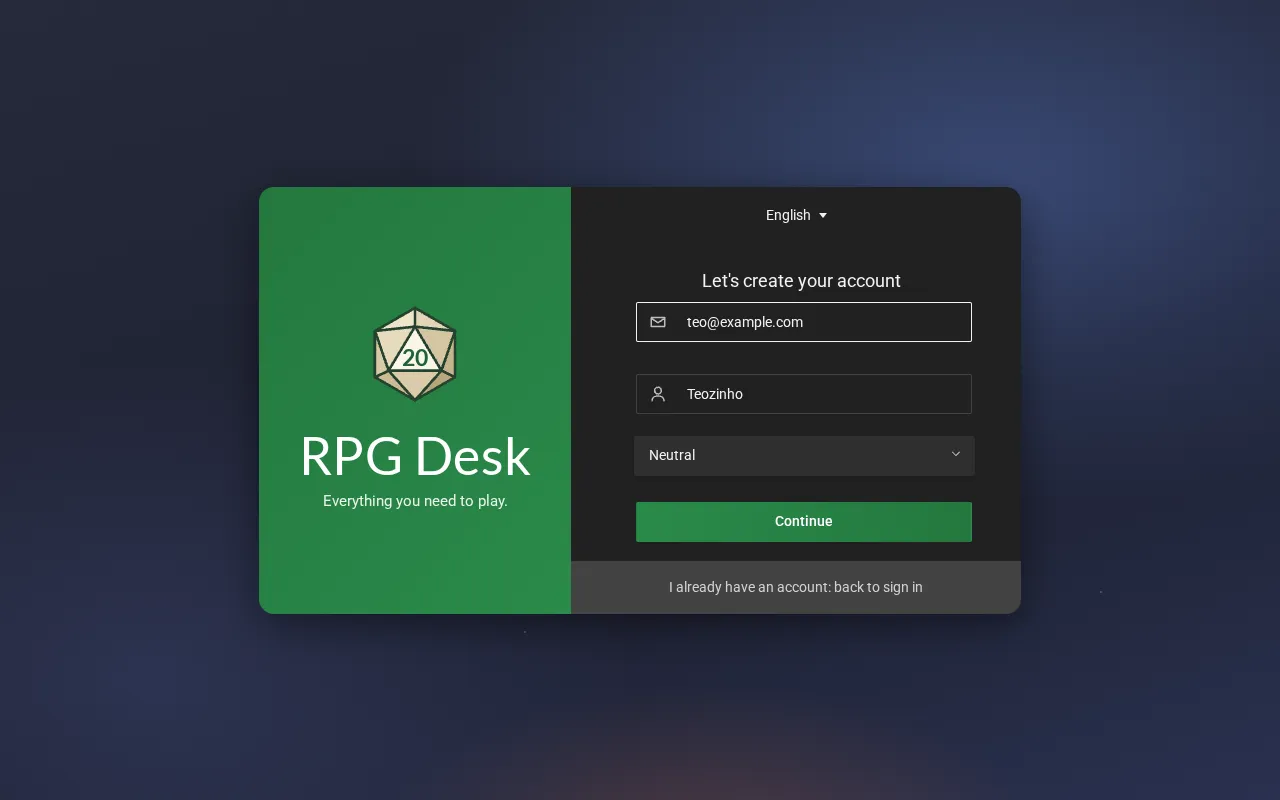
Task: Click the RPG Desk title text
Action: click(415, 456)
